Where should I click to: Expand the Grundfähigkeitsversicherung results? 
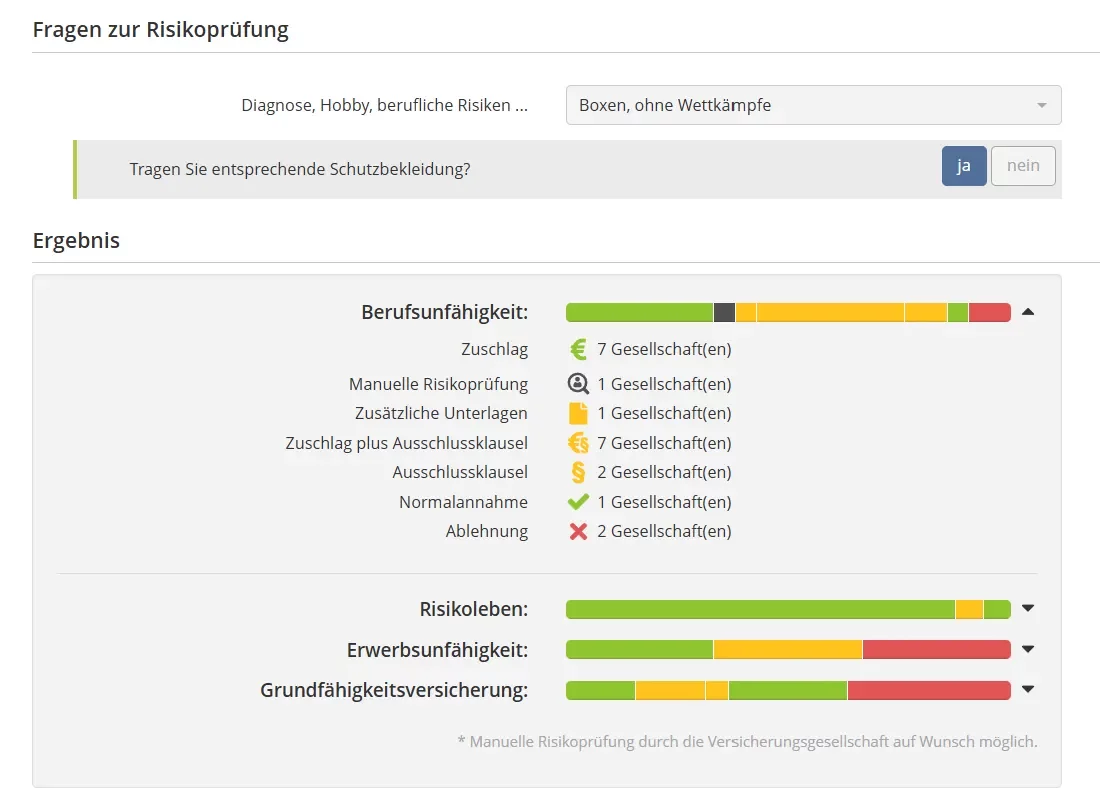1028,690
